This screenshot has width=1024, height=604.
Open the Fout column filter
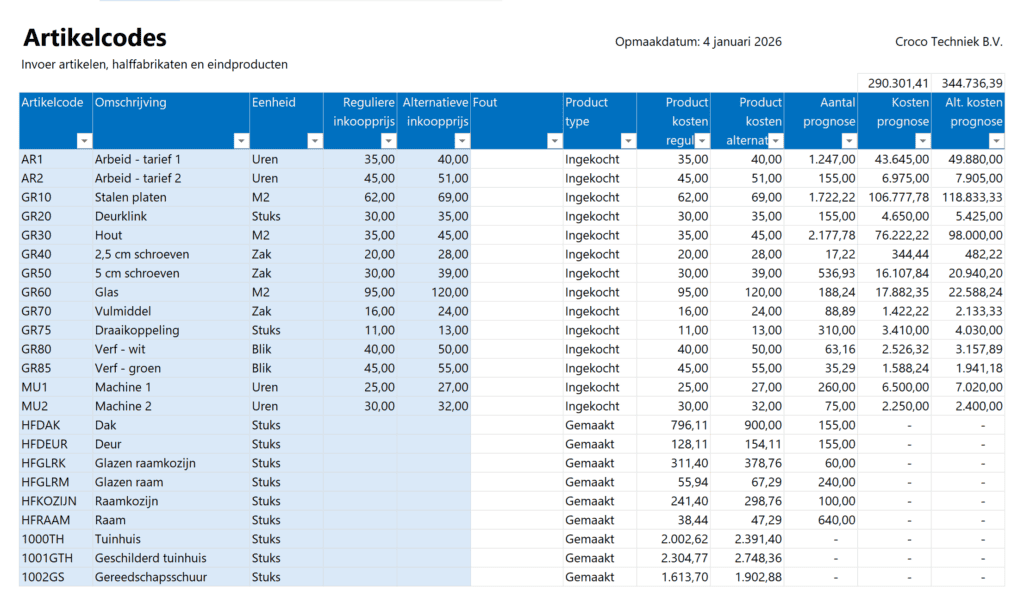coord(554,140)
